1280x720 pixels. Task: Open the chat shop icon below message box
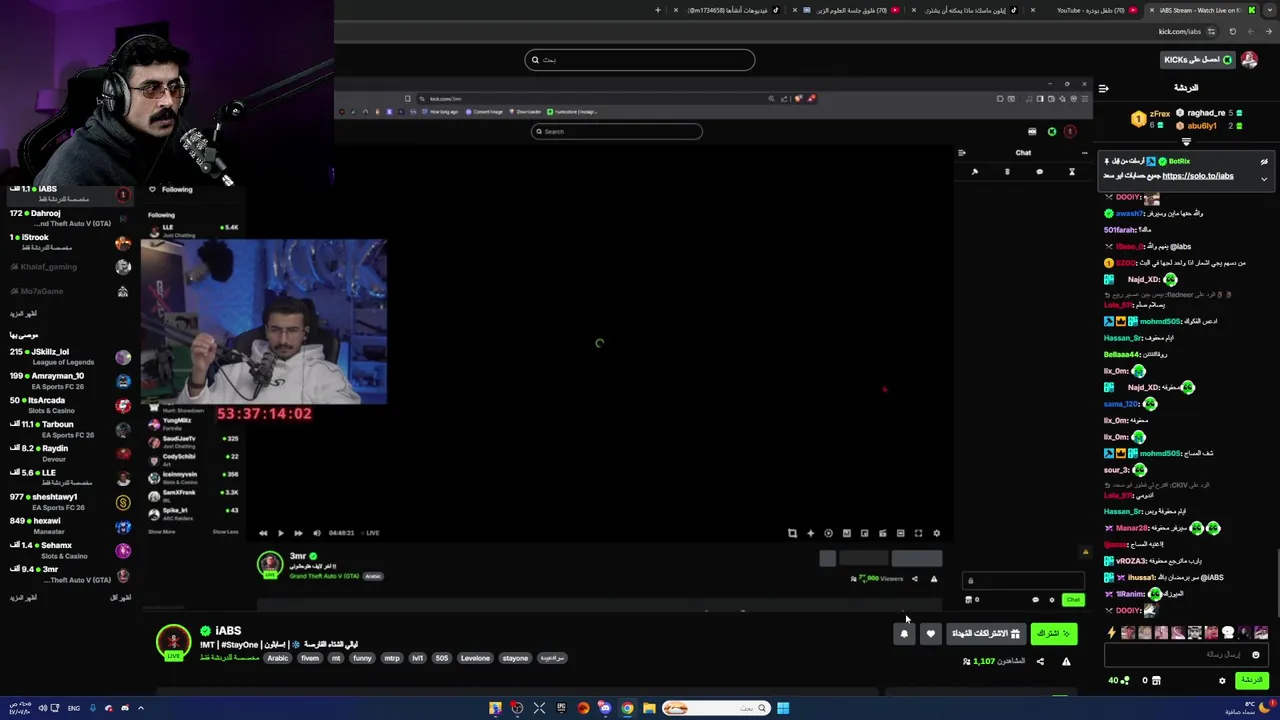pos(1156,680)
